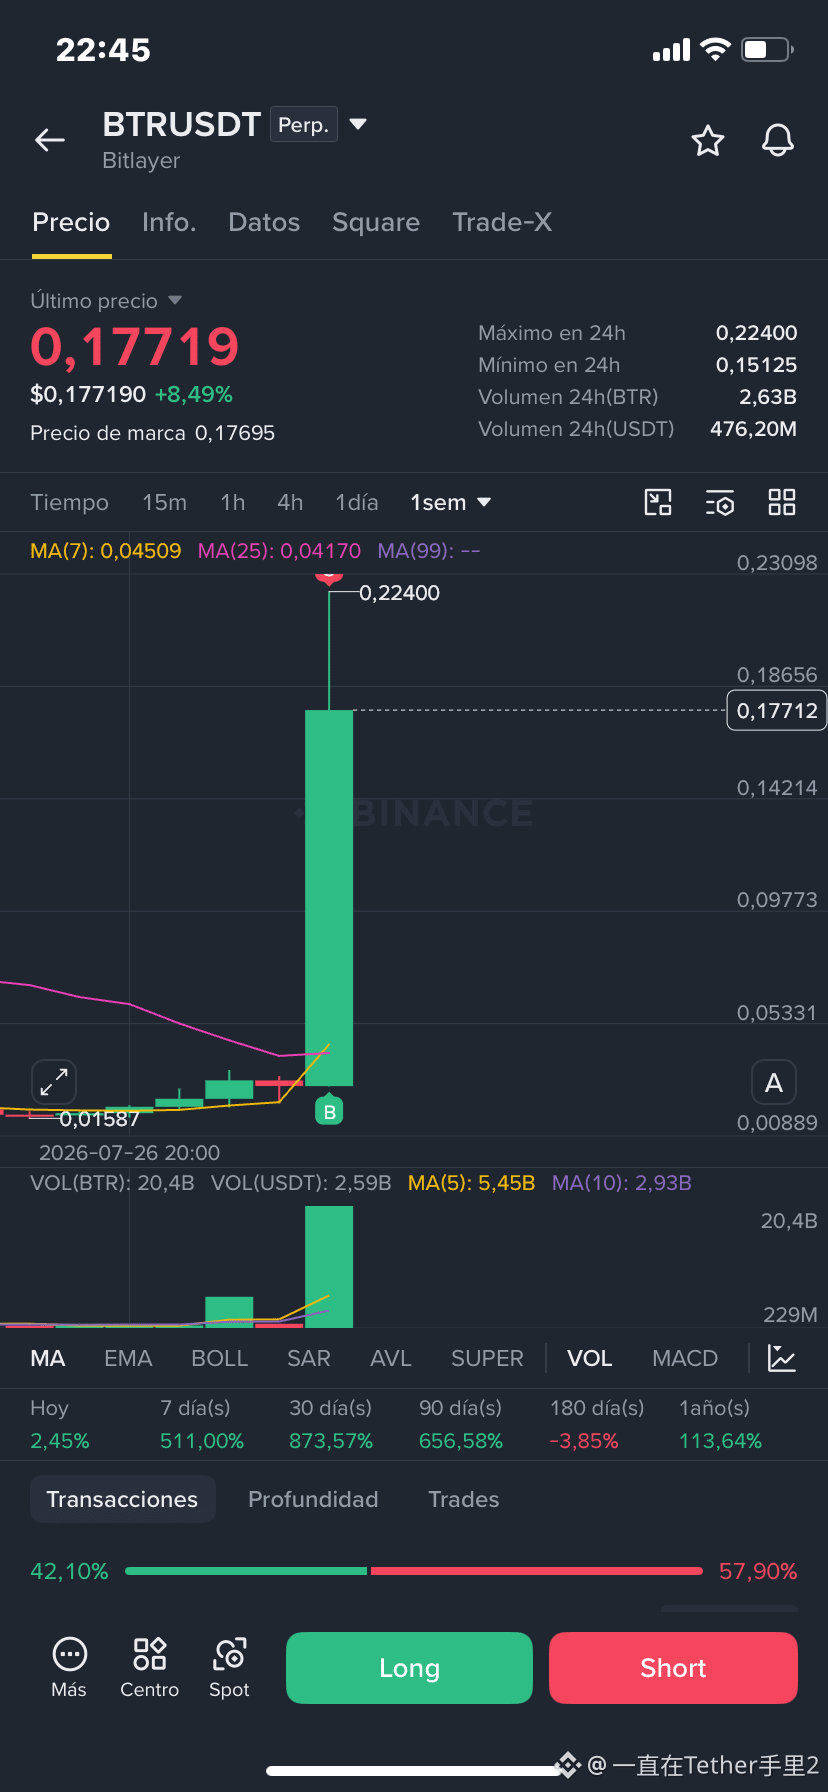Image resolution: width=828 pixels, height=1792 pixels.
Task: Open the Profundidad tab
Action: [313, 1499]
